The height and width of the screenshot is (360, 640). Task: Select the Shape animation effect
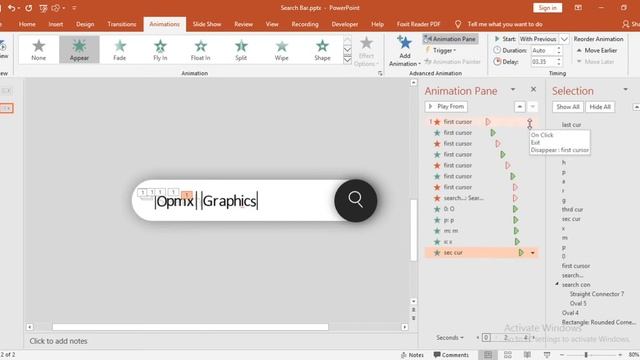click(322, 49)
